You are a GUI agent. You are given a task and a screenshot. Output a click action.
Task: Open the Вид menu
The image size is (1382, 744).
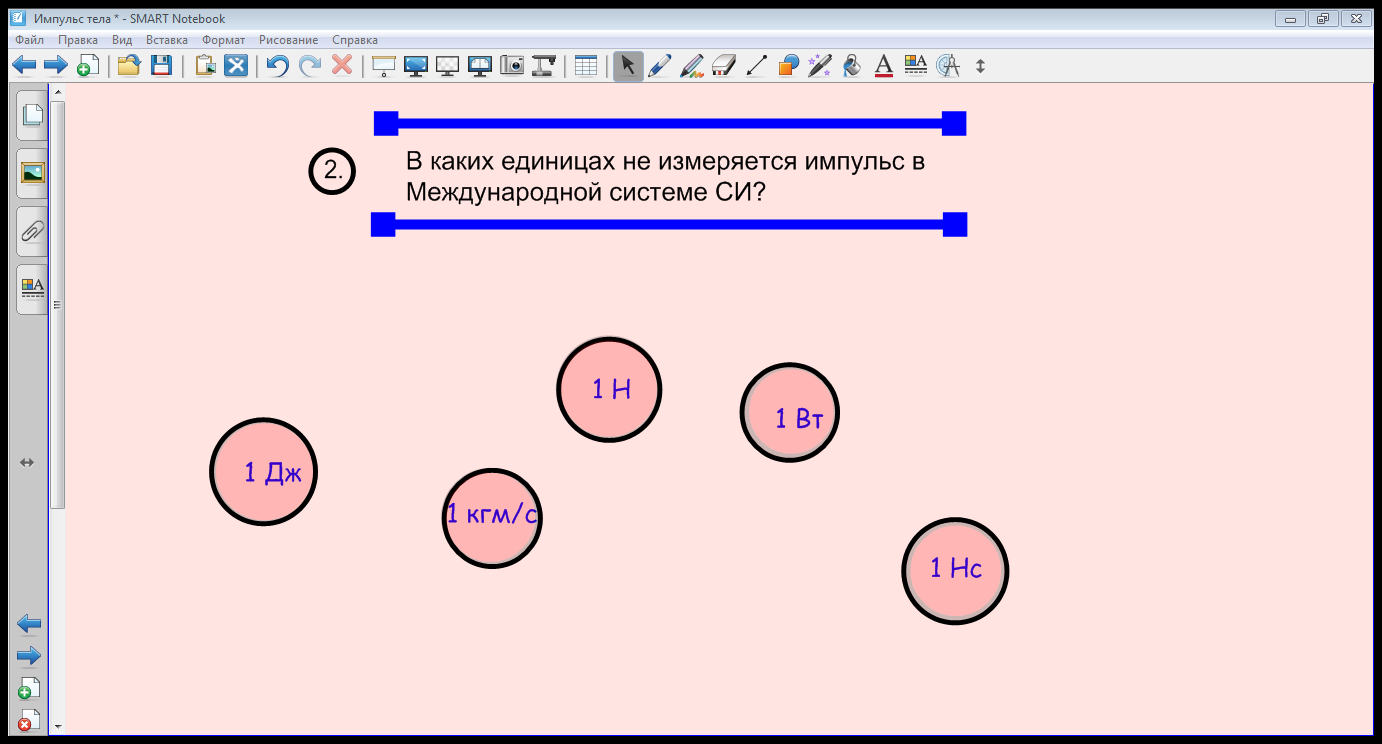click(x=122, y=40)
